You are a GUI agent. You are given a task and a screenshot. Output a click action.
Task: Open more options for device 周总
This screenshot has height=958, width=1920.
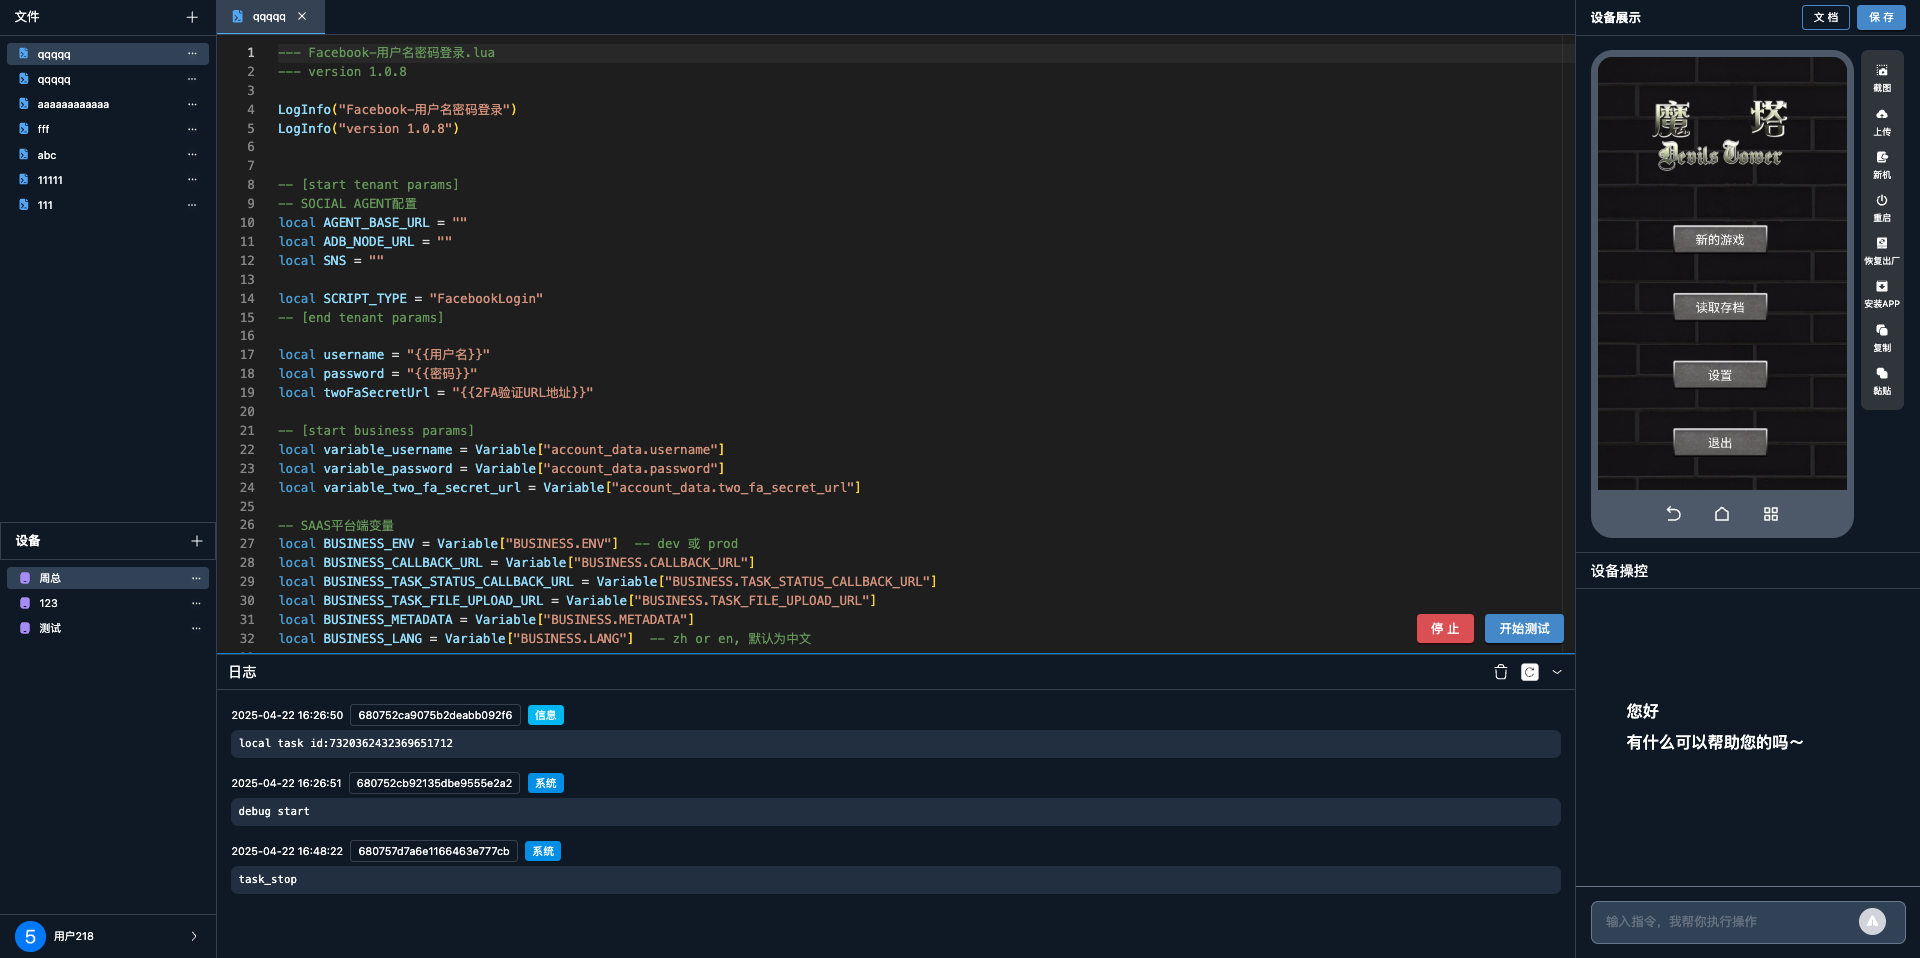point(196,578)
